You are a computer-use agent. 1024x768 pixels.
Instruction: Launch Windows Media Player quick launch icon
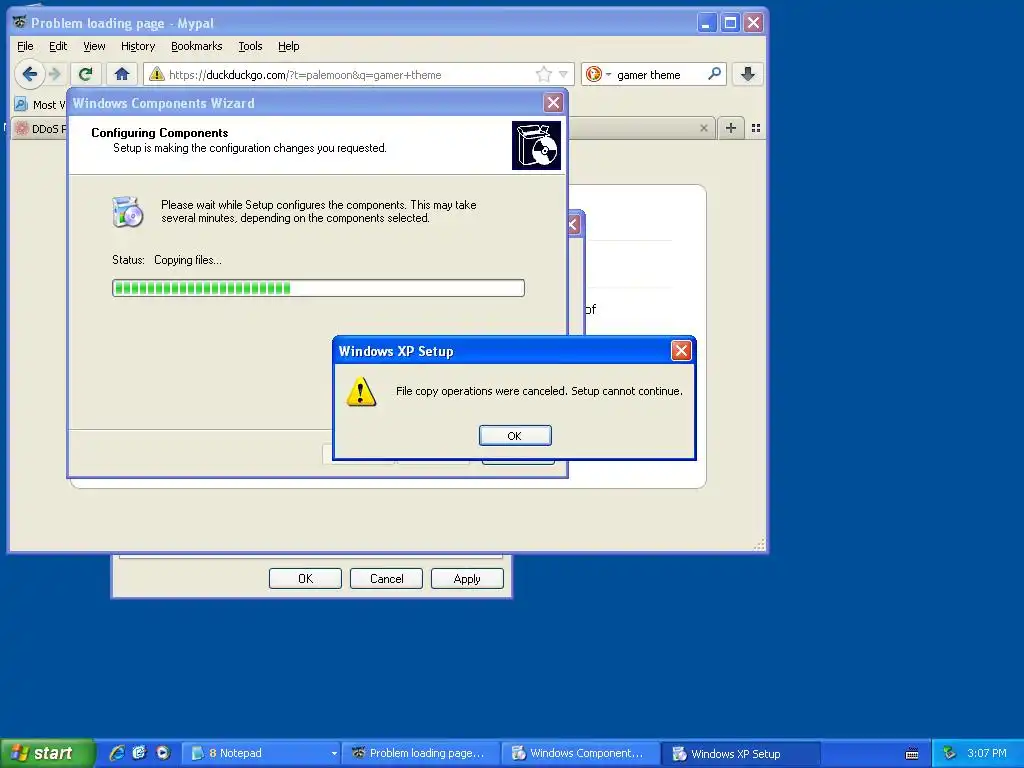[163, 753]
